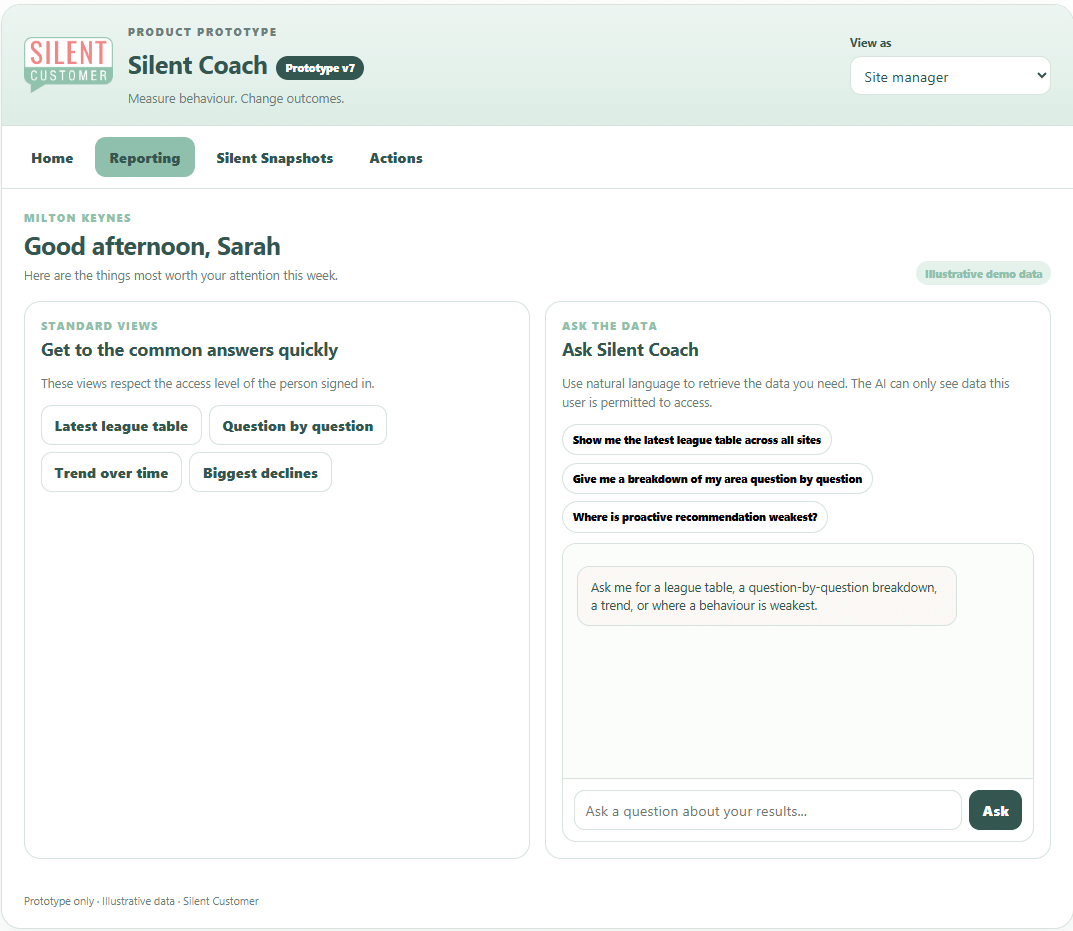The width and height of the screenshot is (1073, 931).
Task: Click the 'Good afternoon, Sarah' heading
Action: coord(152,246)
